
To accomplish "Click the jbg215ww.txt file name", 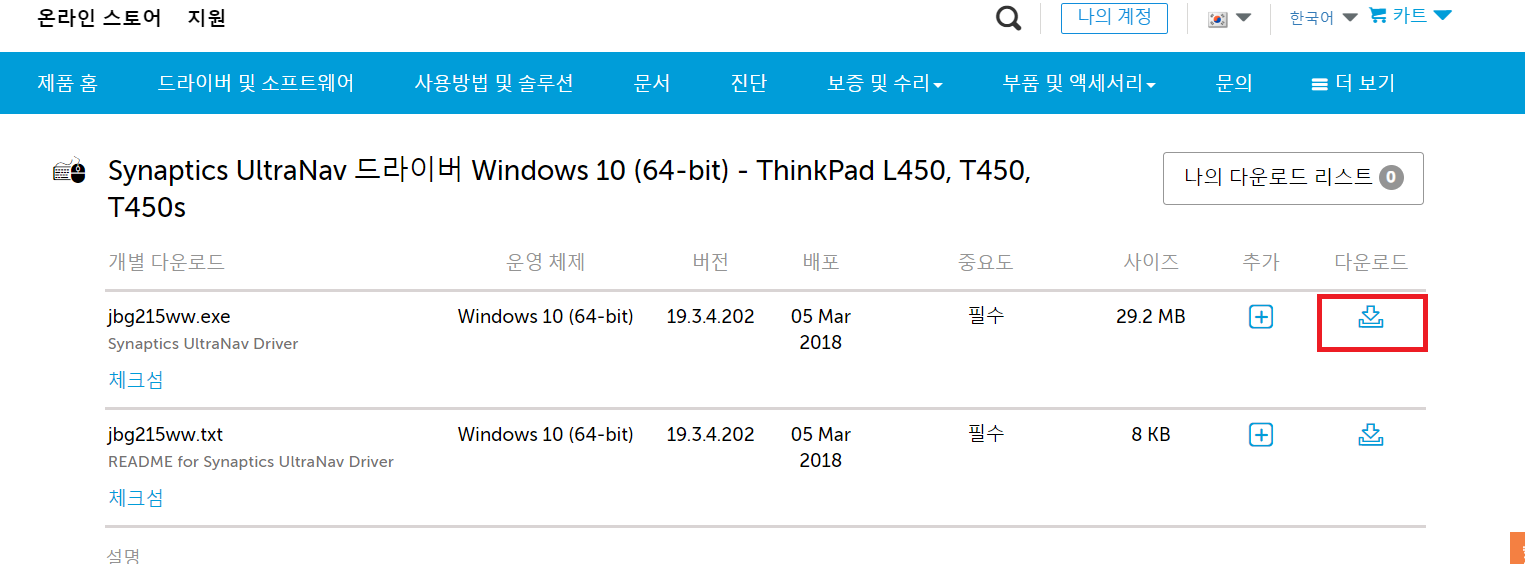I will pyautogui.click(x=165, y=435).
